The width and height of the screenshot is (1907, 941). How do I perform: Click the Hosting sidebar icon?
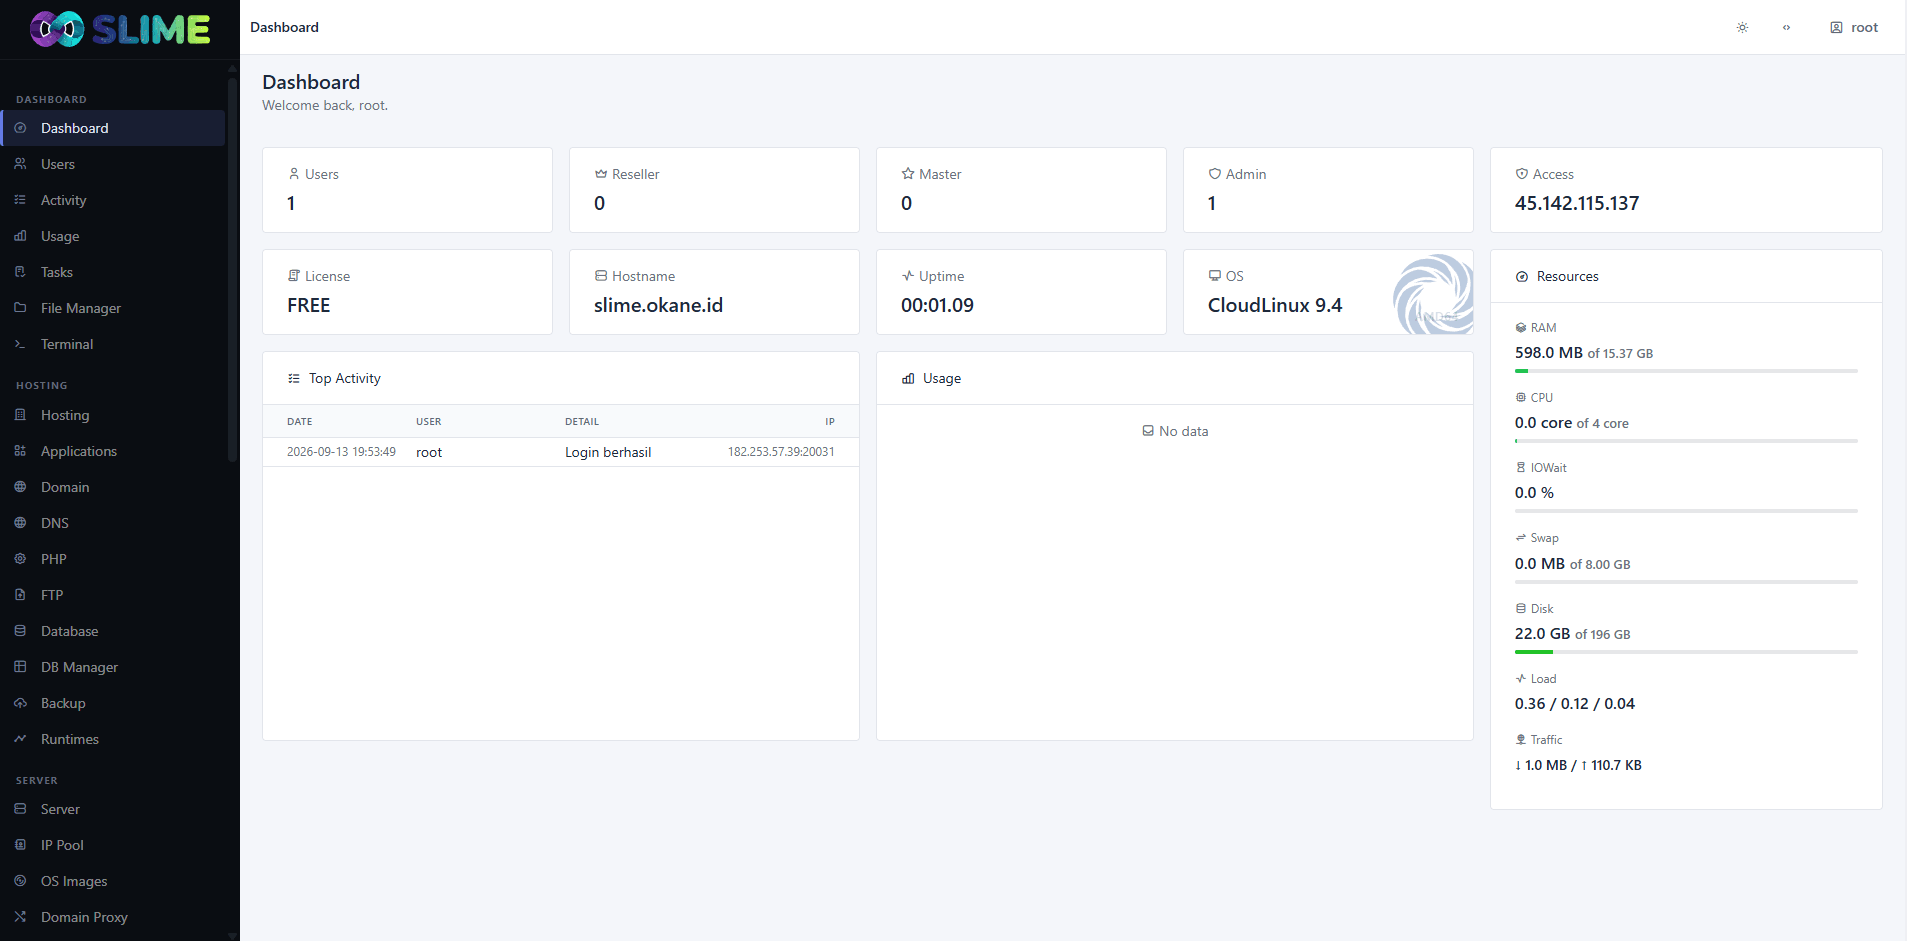click(20, 415)
